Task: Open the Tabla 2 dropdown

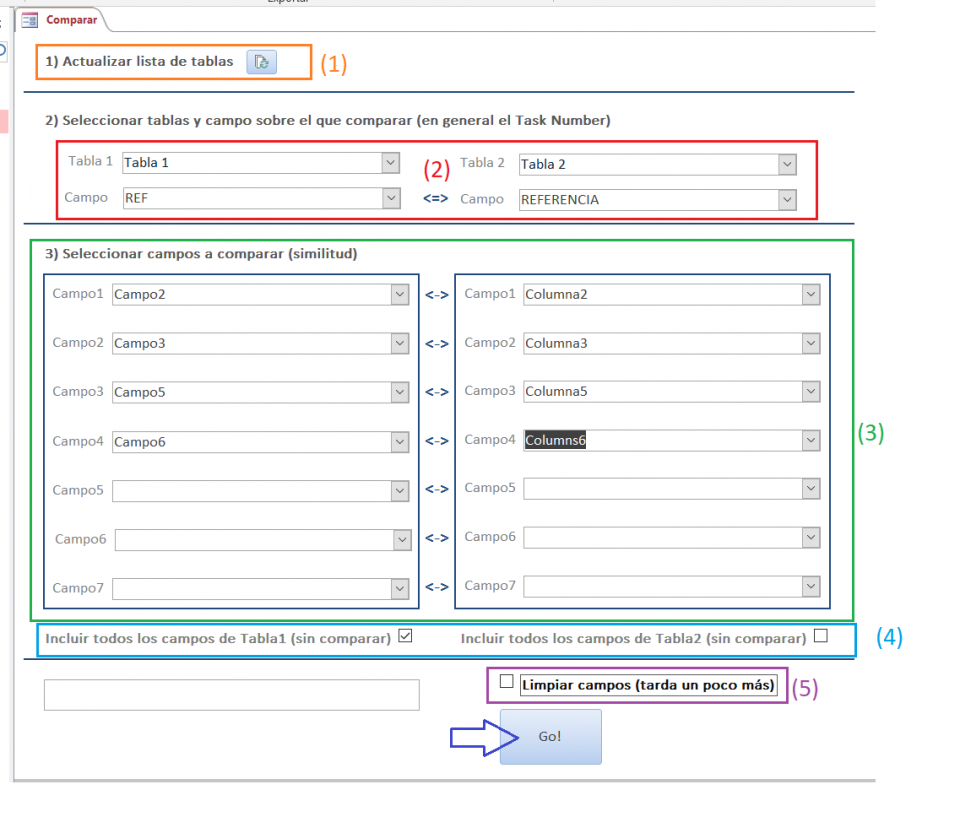Action: (x=787, y=163)
